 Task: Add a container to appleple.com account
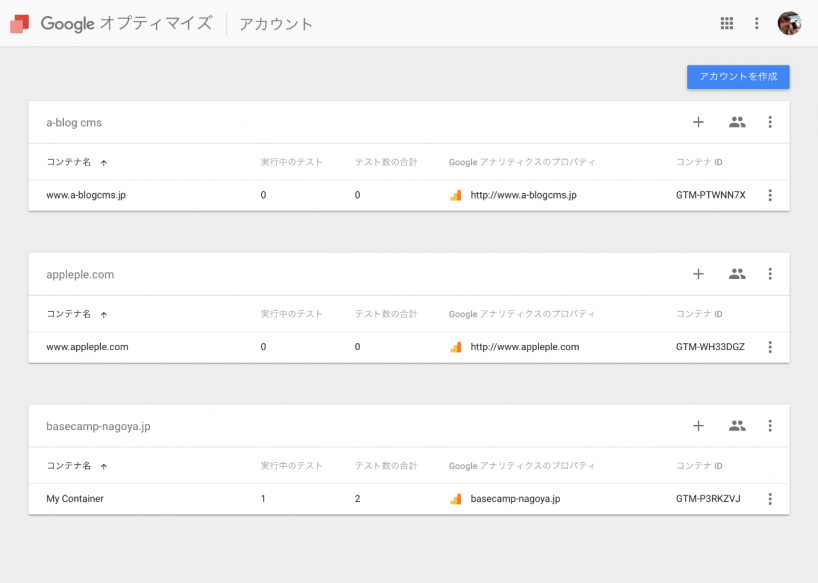tap(698, 274)
